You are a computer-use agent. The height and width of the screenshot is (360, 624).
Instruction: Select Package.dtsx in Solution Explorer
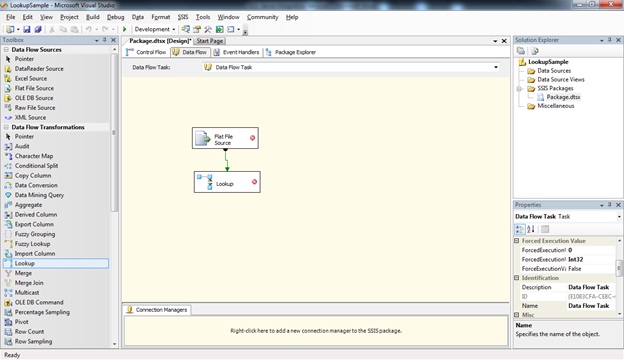pos(563,97)
